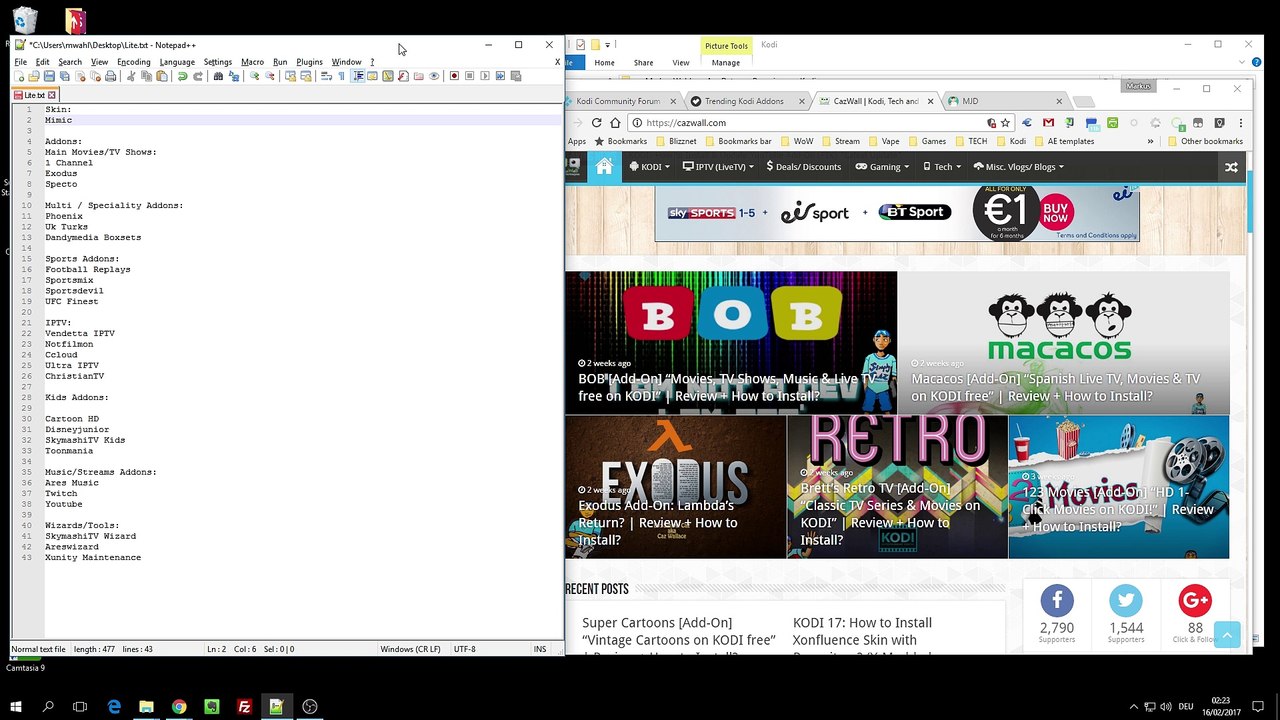Expand the Tech dropdown on CazWall
1280x720 pixels.
[941, 167]
